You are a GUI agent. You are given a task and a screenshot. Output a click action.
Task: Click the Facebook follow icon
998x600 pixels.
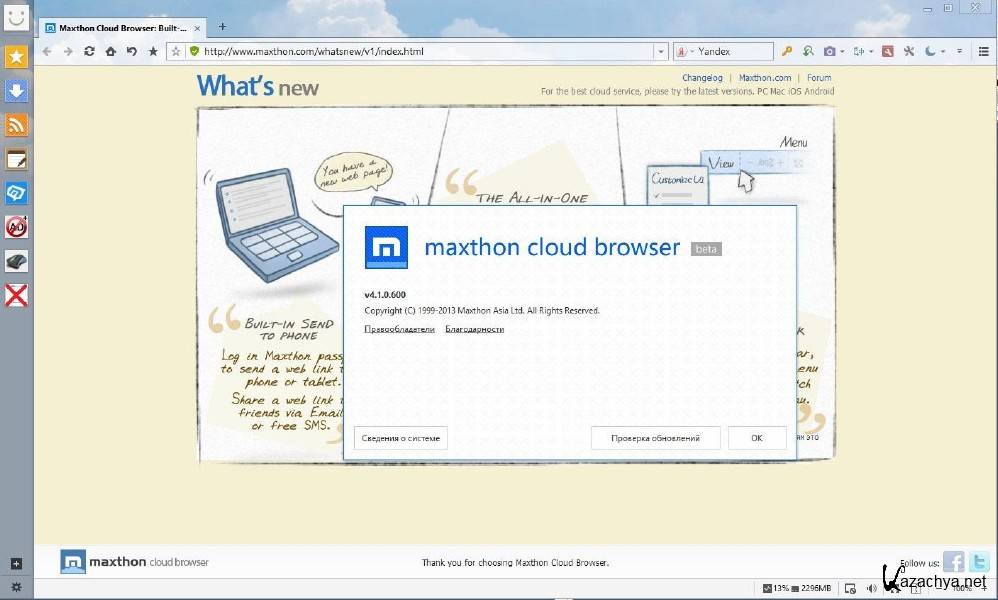click(954, 562)
